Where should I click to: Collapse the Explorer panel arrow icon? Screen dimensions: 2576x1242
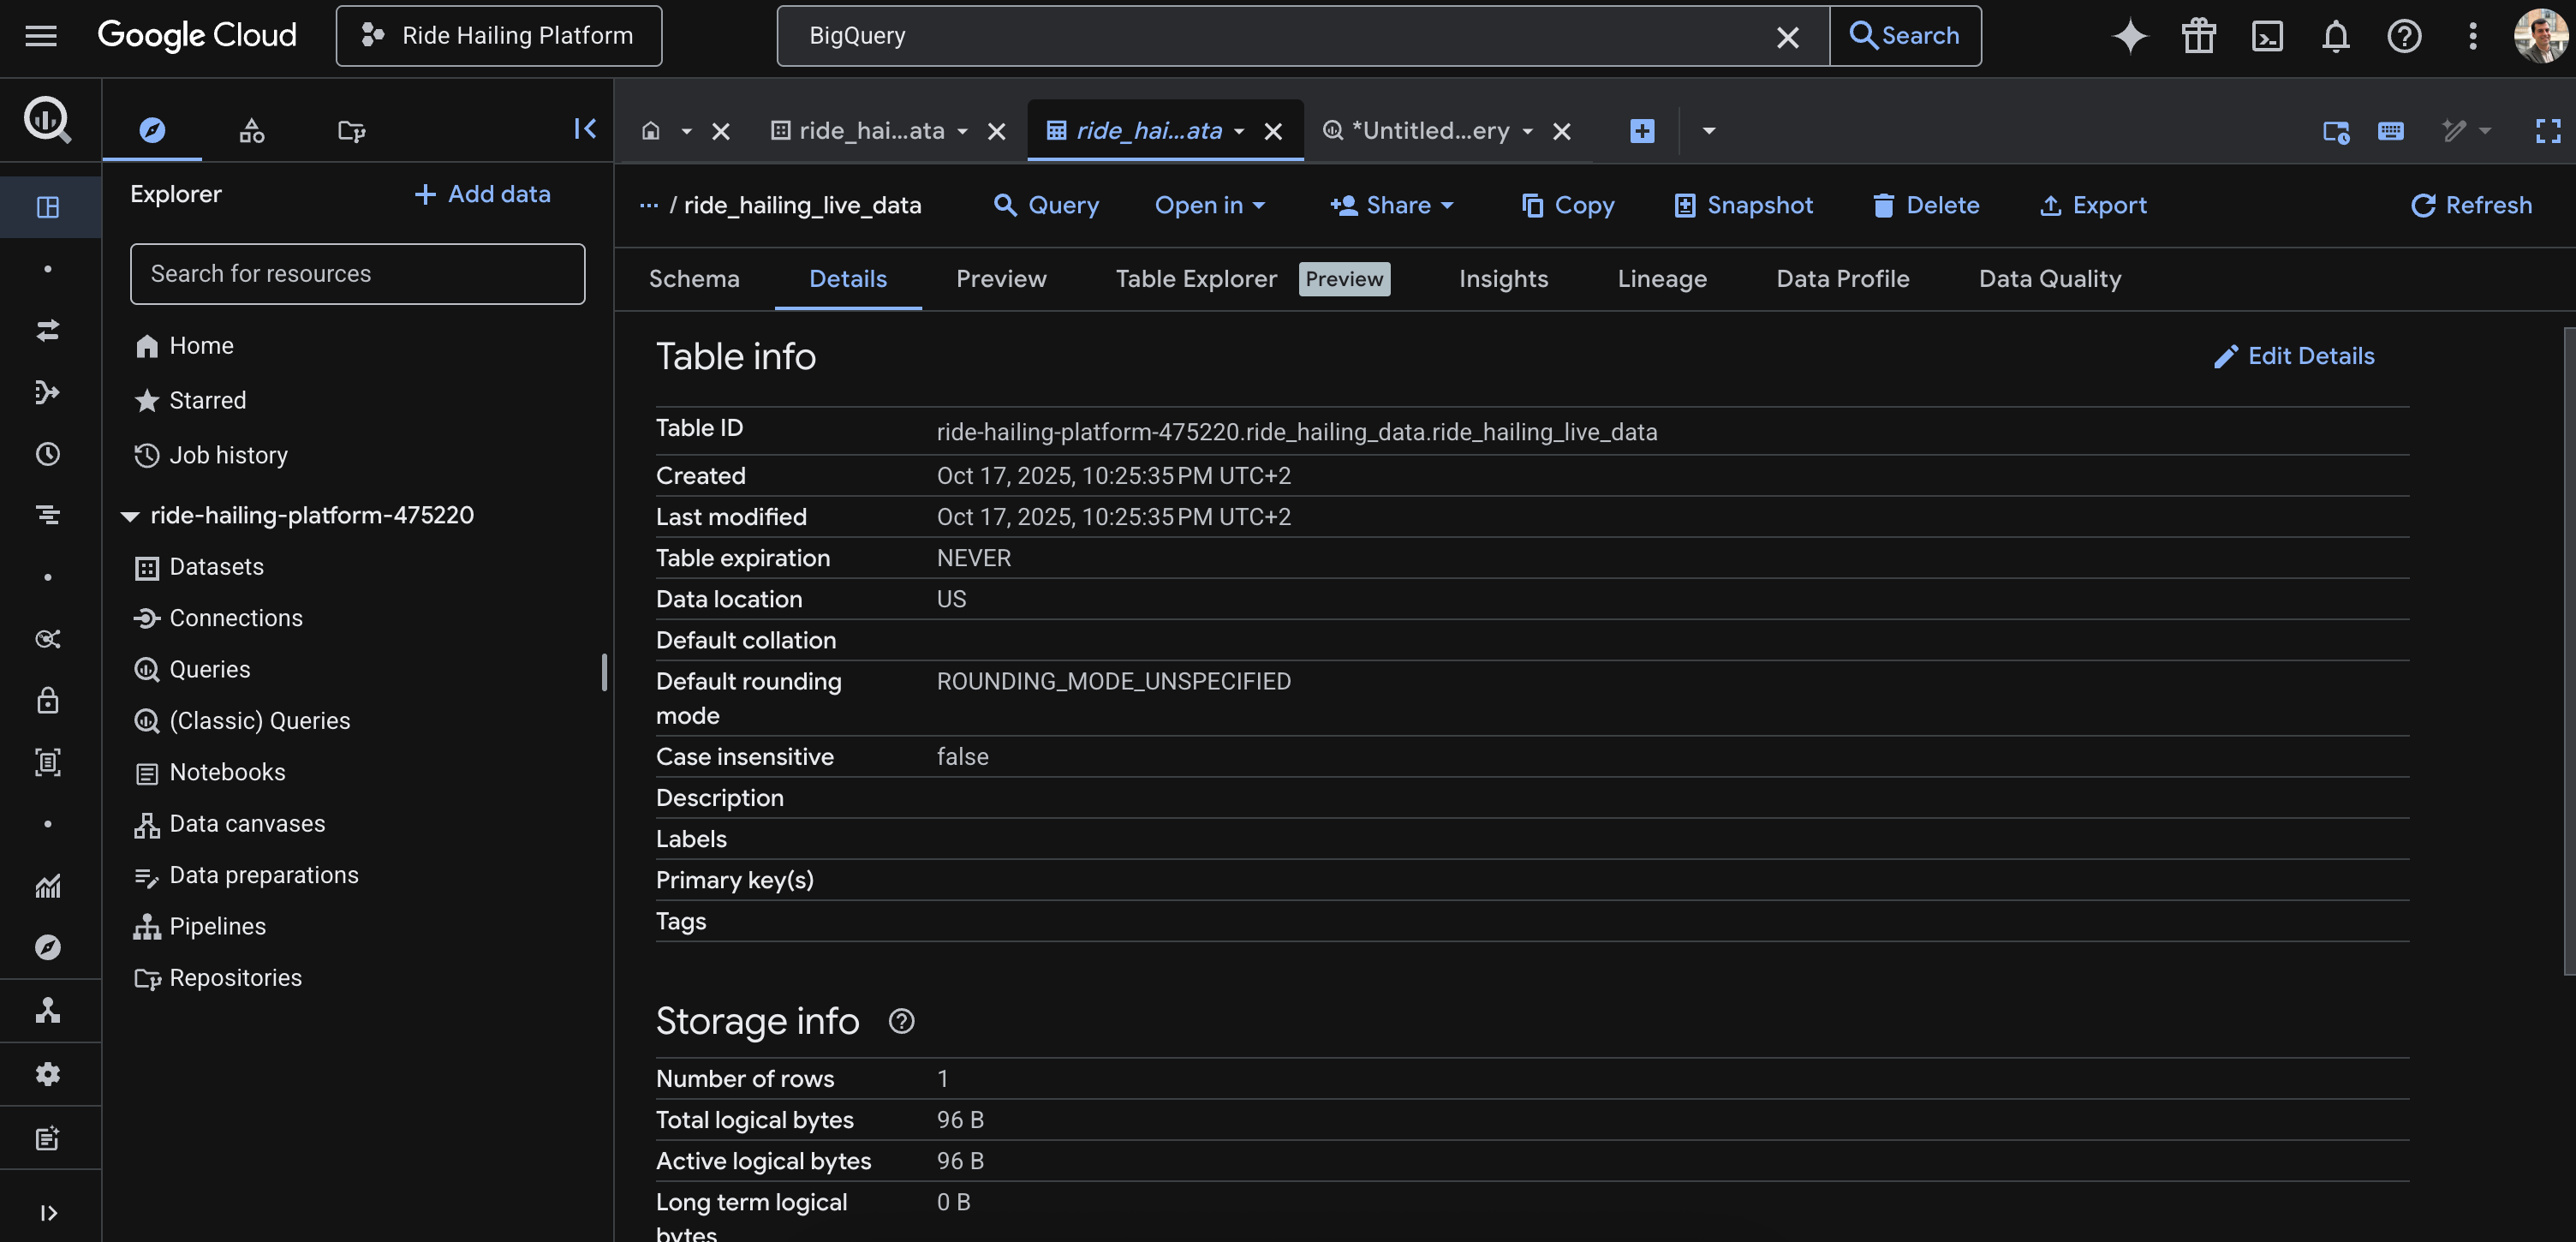click(x=585, y=129)
